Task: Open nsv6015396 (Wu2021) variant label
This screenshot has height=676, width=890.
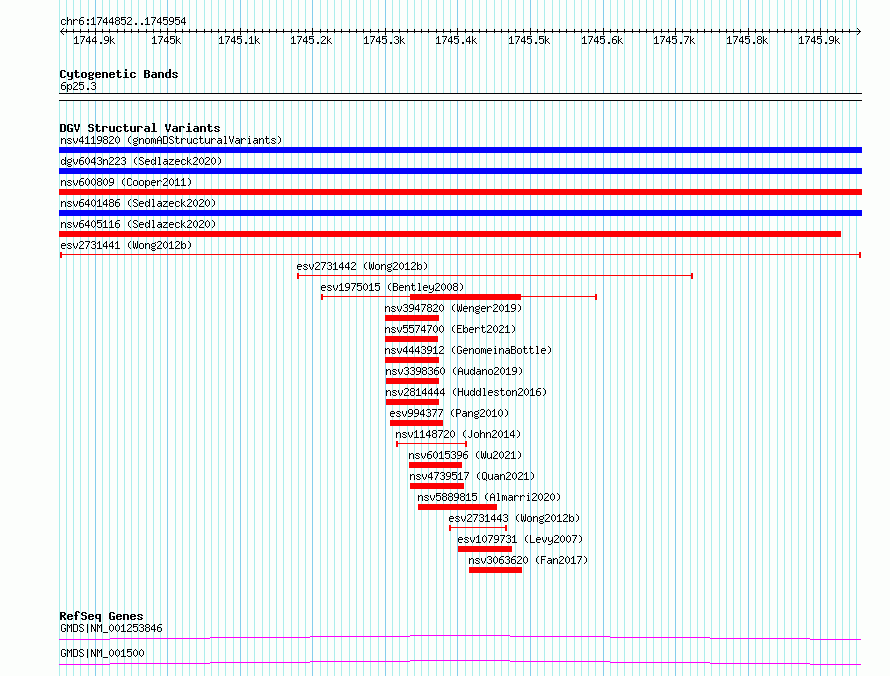Action: 465,455
